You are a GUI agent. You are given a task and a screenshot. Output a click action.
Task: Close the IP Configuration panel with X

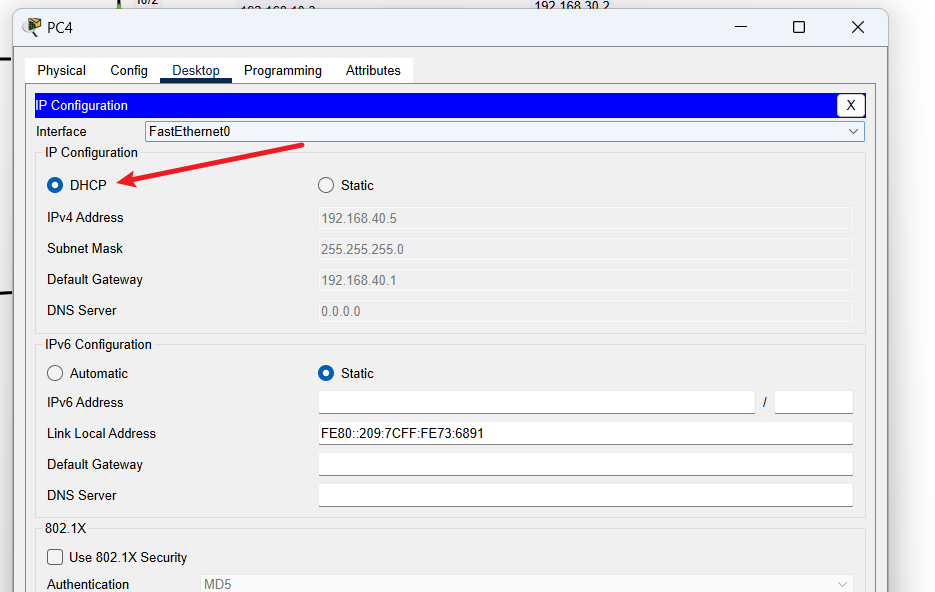click(851, 106)
